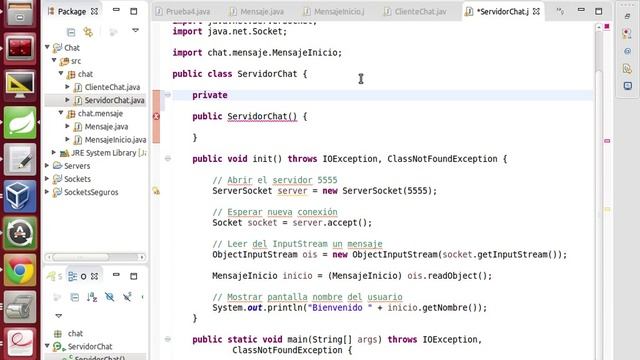Fold the init() method
The width and height of the screenshot is (640, 360).
168,158
